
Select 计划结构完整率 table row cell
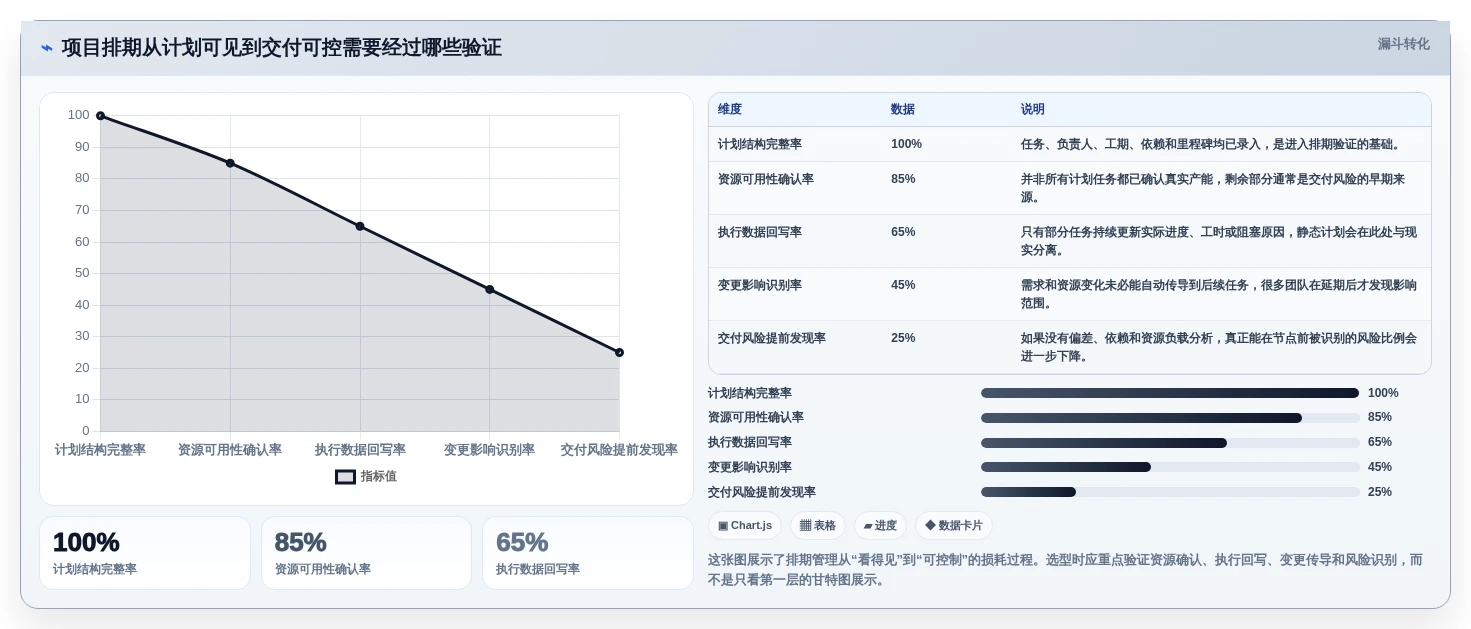click(760, 144)
